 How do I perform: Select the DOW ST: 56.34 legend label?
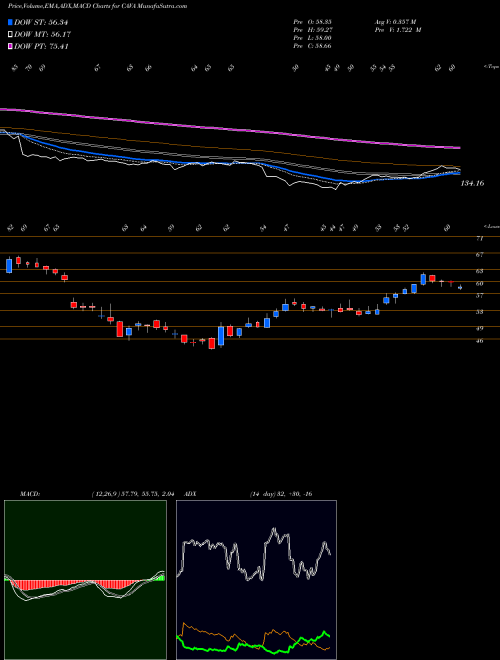[41, 22]
